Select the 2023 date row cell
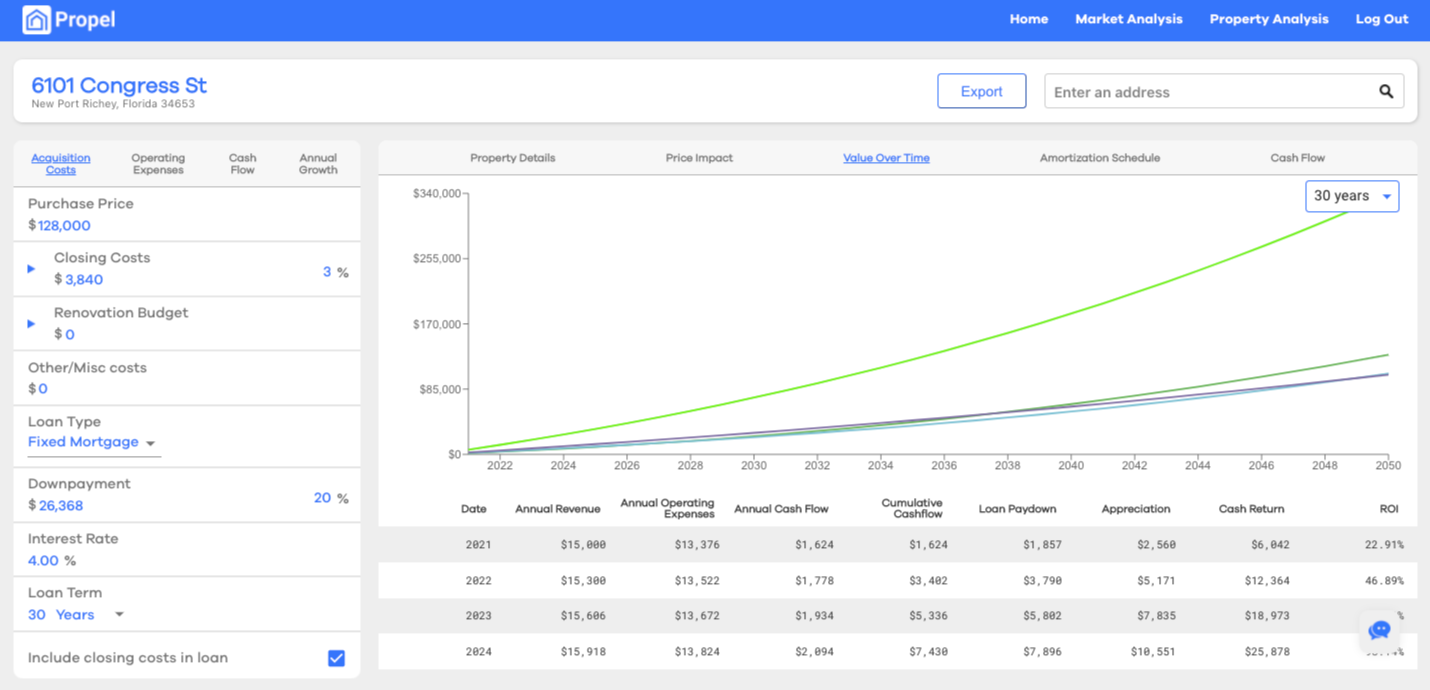 click(x=478, y=616)
